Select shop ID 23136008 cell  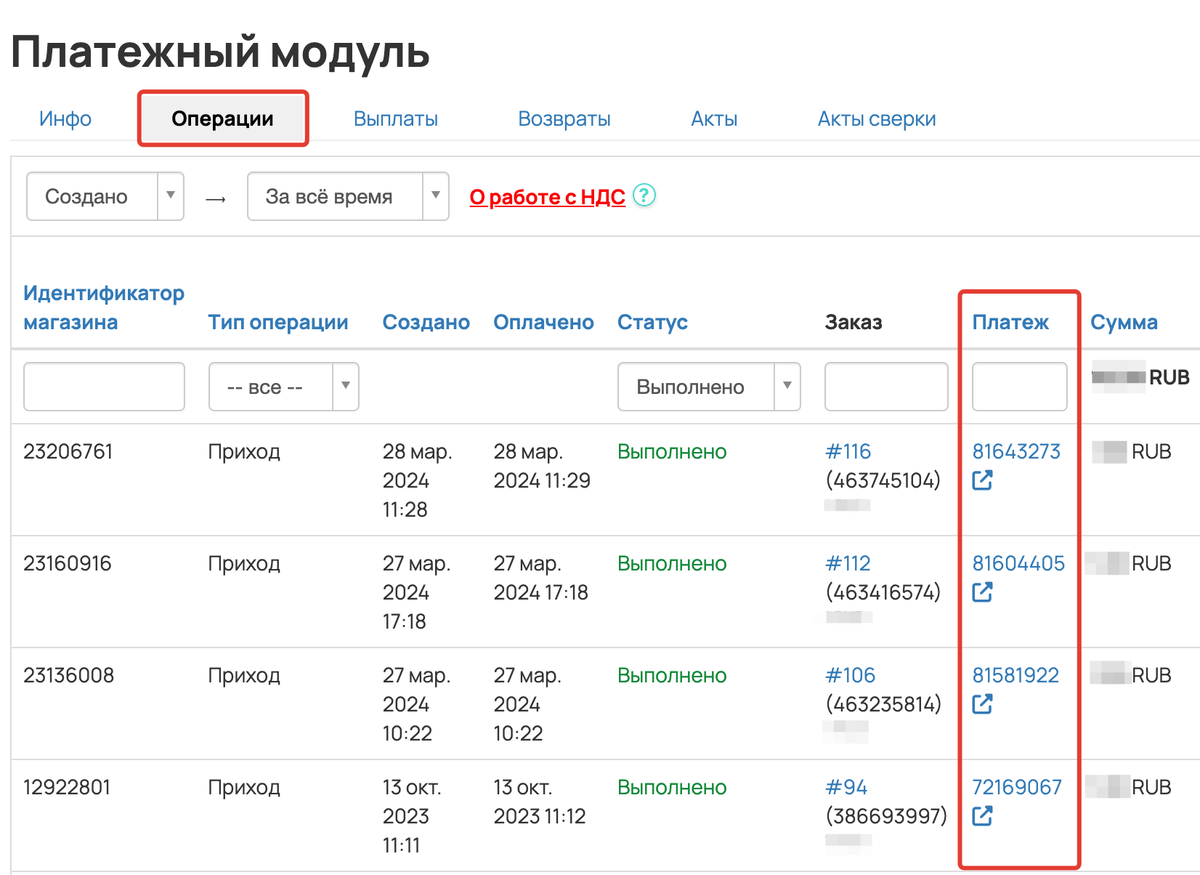pyautogui.click(x=69, y=675)
